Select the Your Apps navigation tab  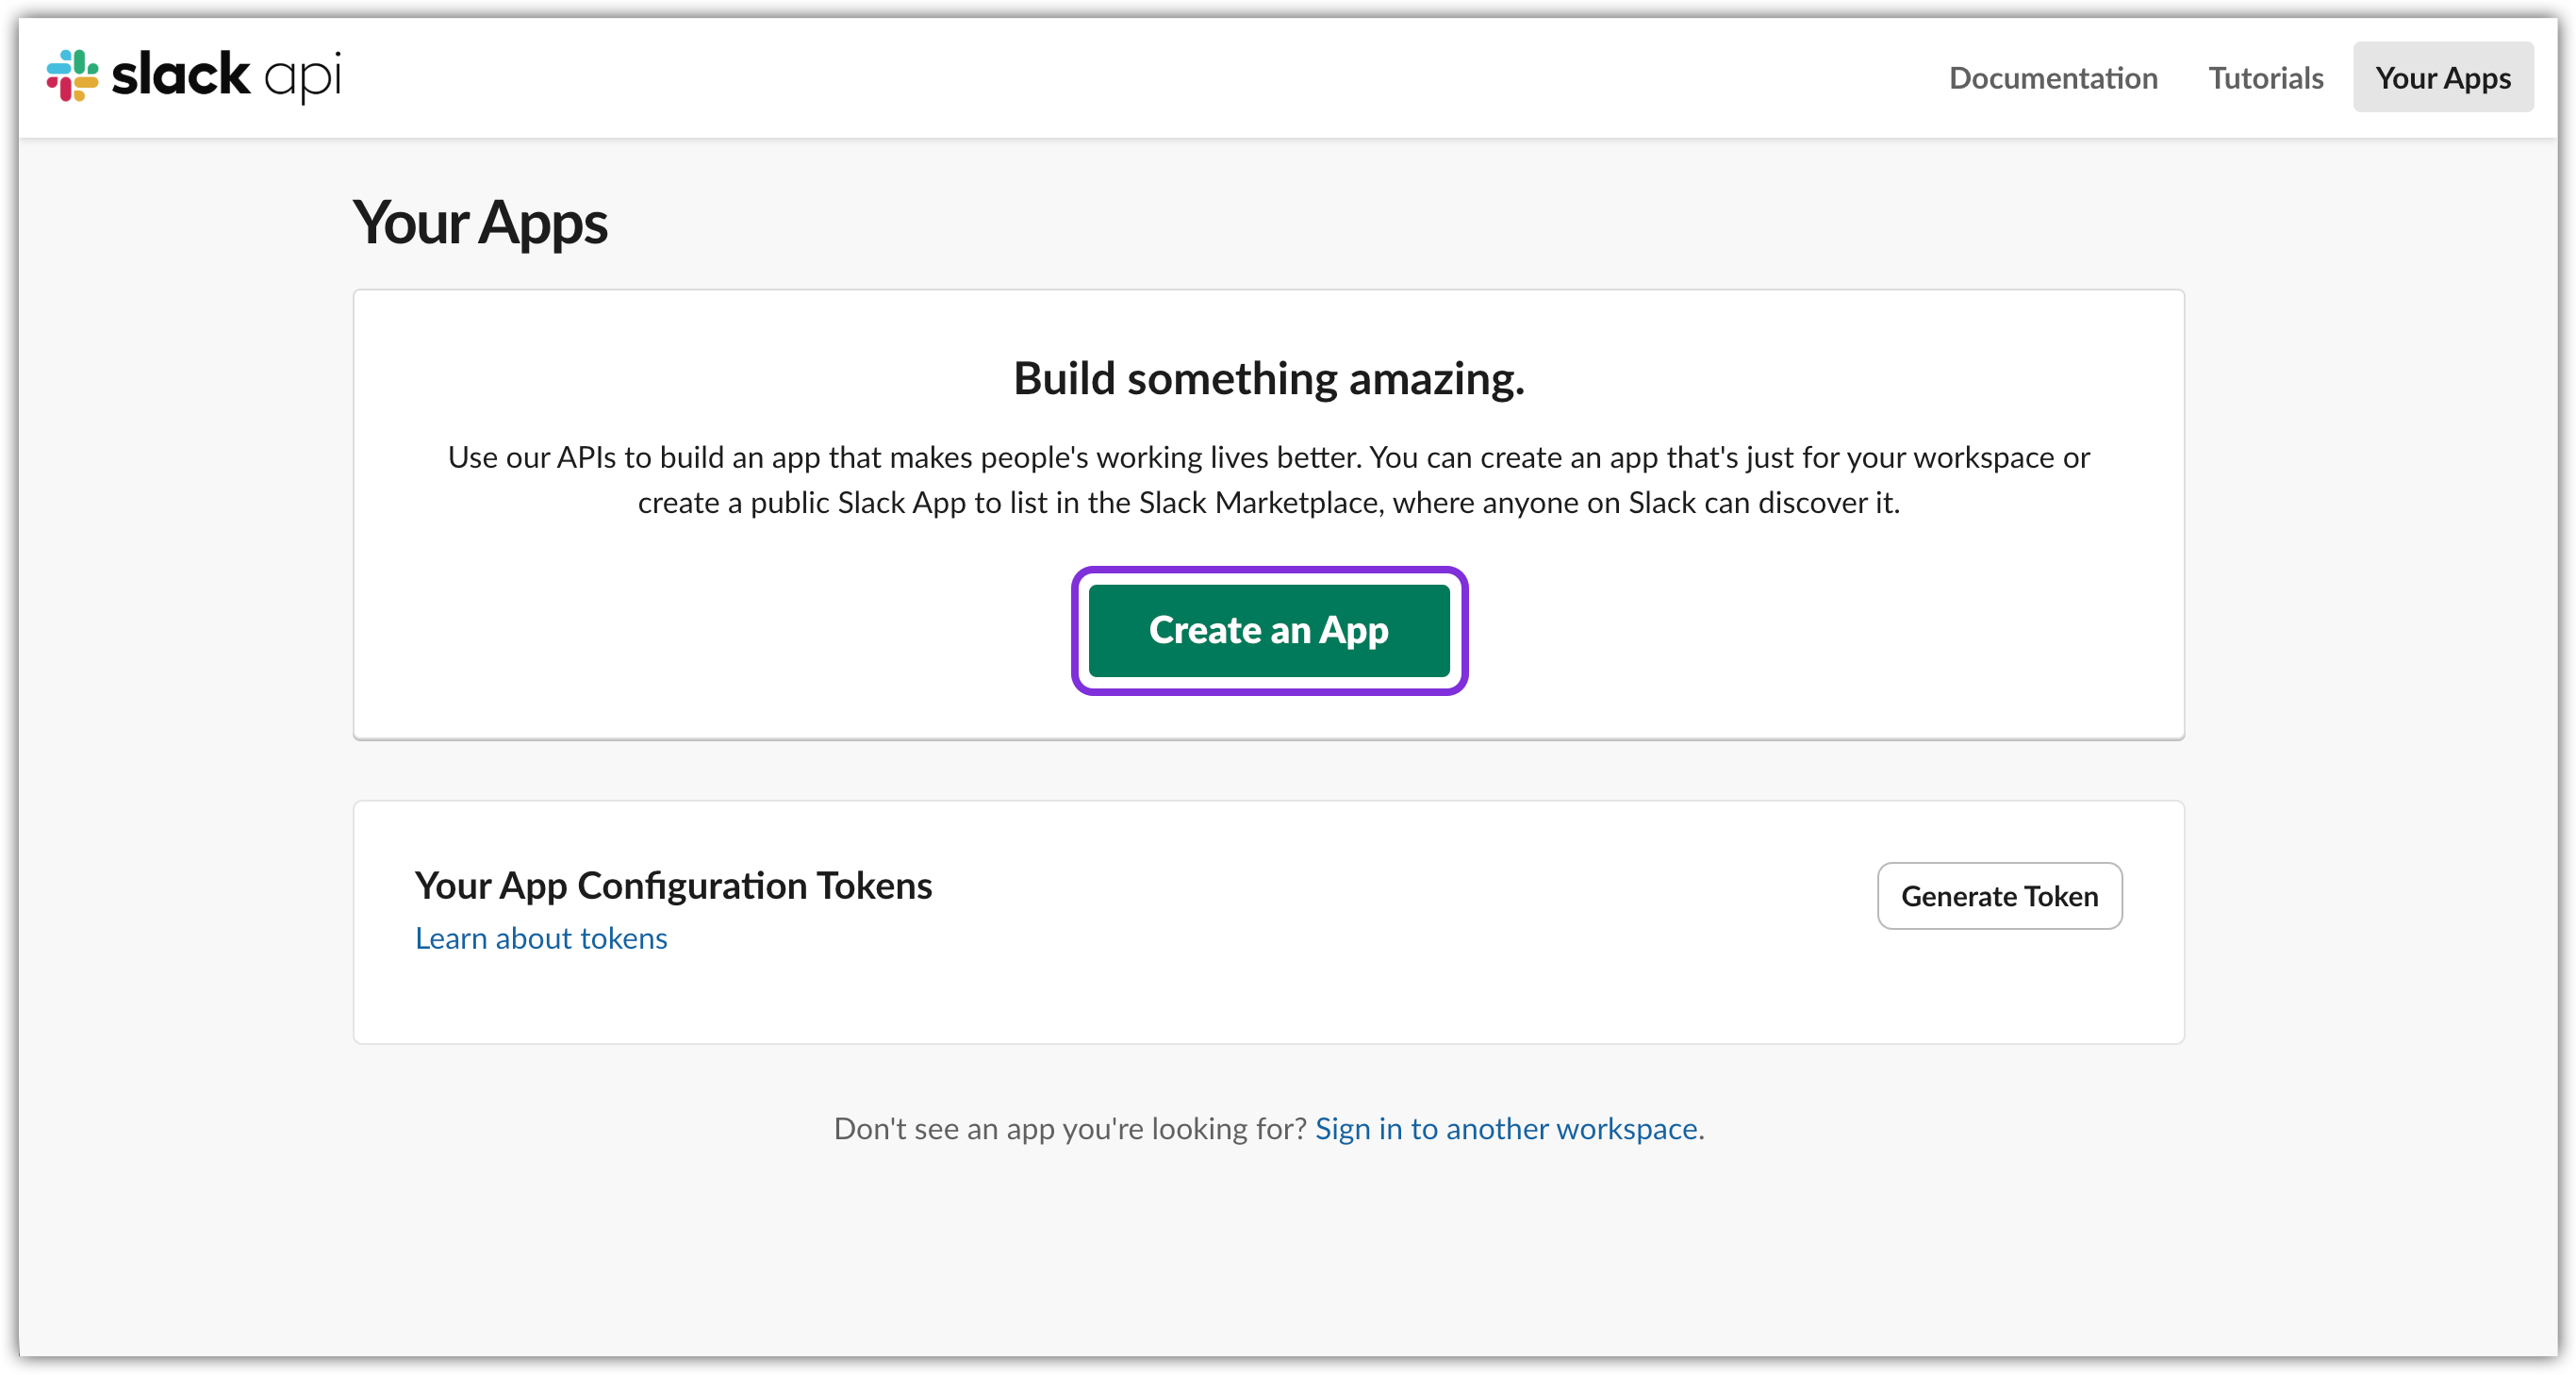2442,77
